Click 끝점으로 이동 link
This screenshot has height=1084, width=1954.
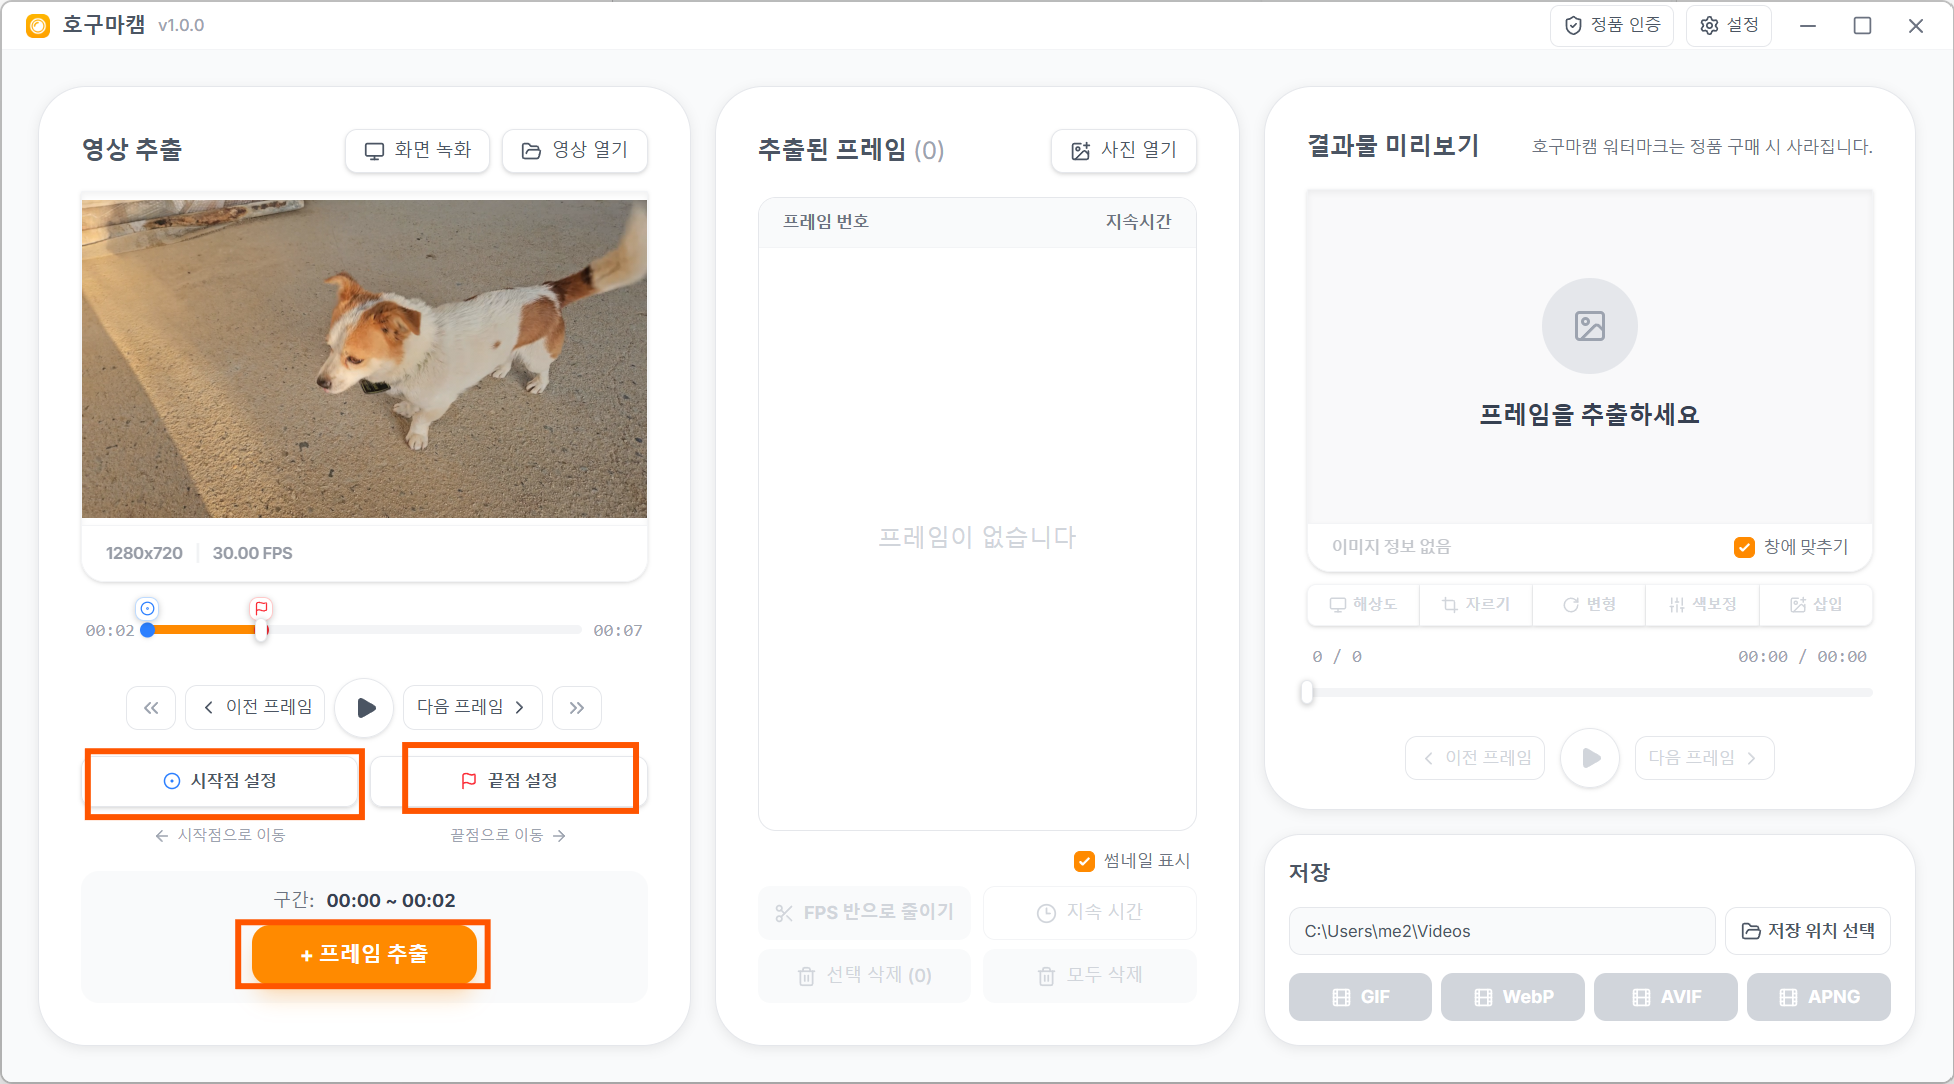(x=508, y=835)
